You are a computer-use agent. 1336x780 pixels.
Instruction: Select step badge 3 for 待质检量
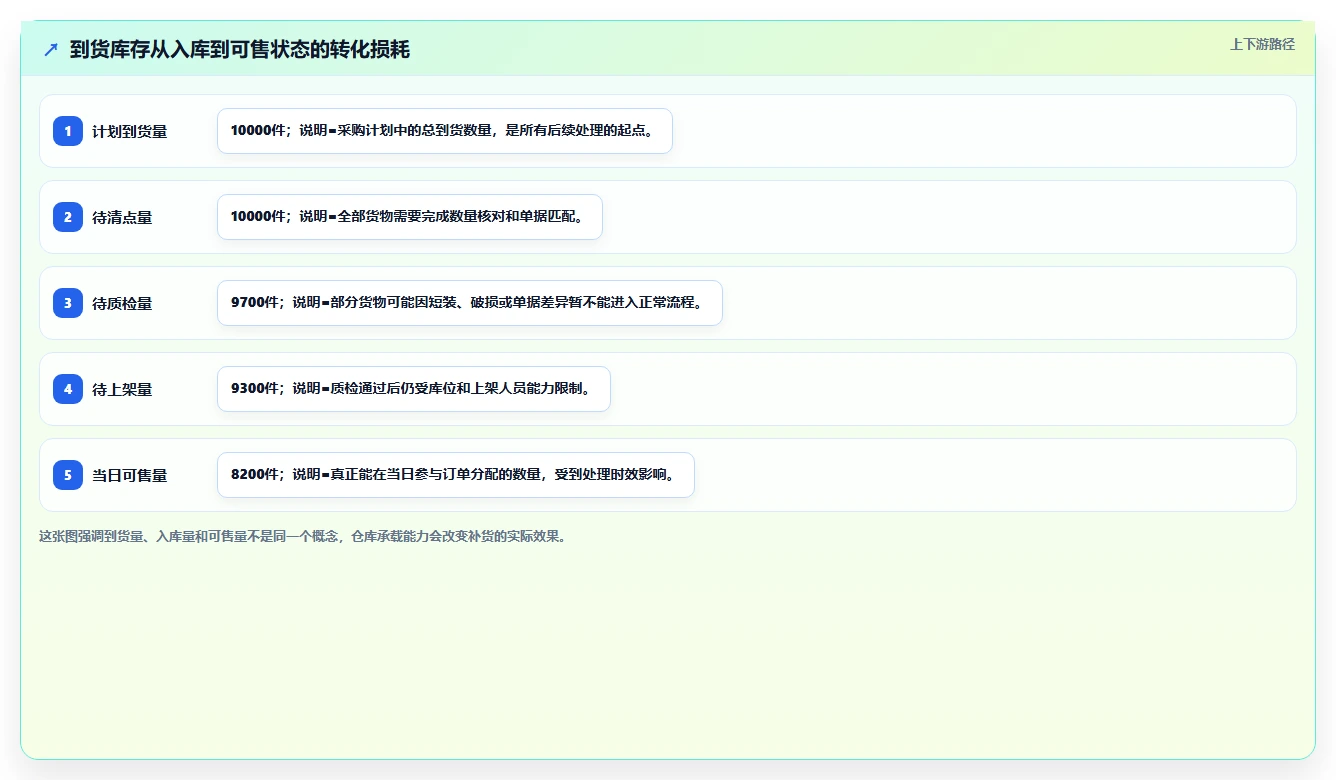(x=68, y=303)
